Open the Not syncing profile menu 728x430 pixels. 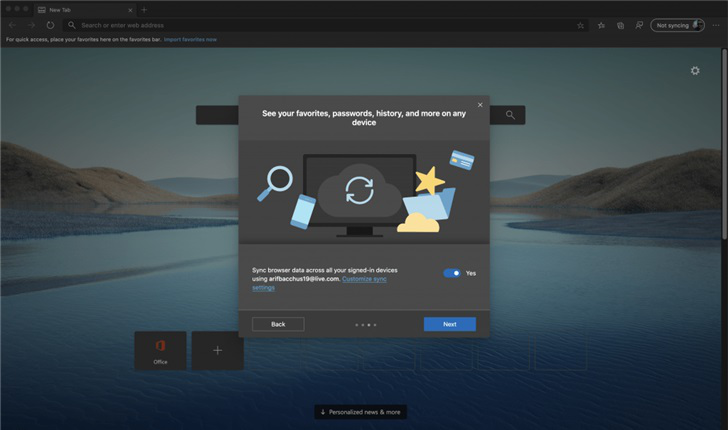click(678, 25)
